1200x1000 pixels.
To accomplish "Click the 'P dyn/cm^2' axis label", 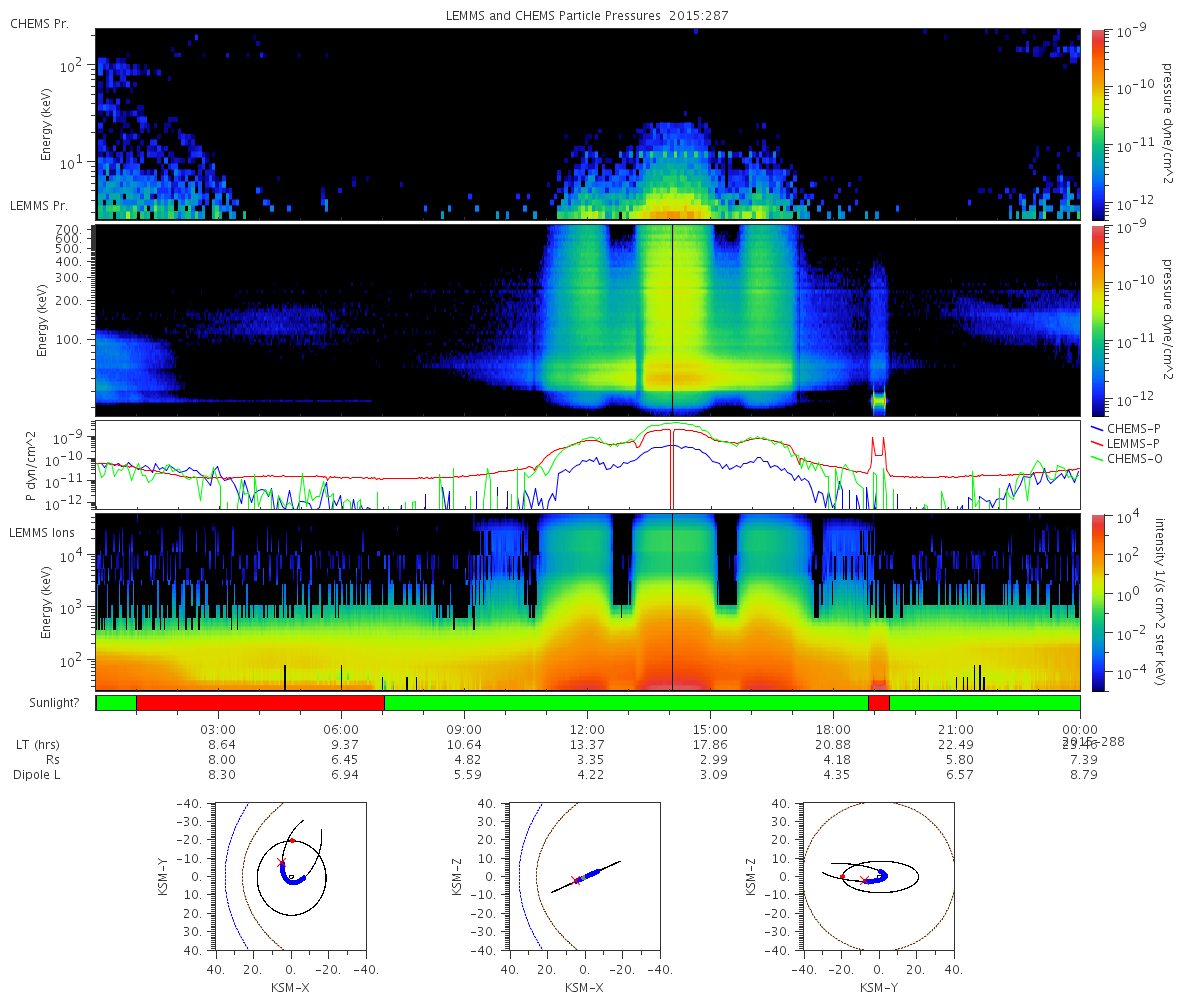I will (32, 466).
